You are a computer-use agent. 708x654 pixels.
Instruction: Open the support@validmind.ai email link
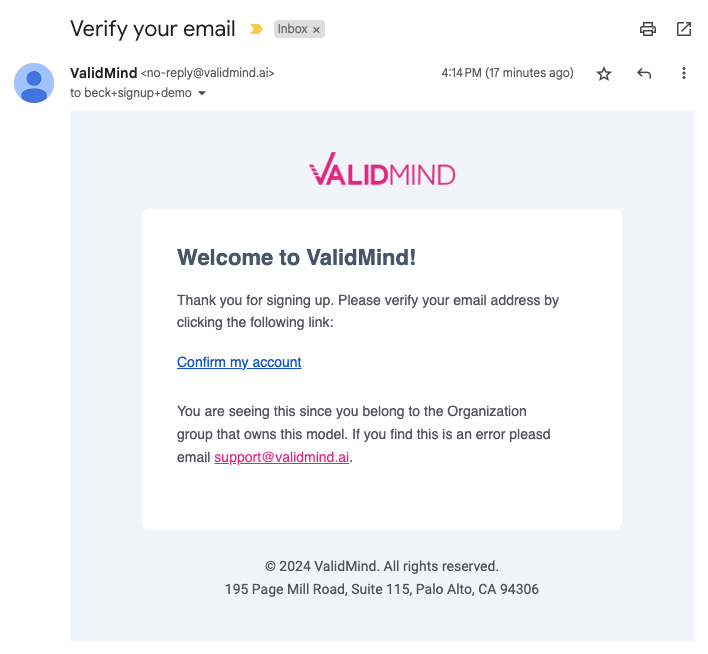click(x=282, y=458)
